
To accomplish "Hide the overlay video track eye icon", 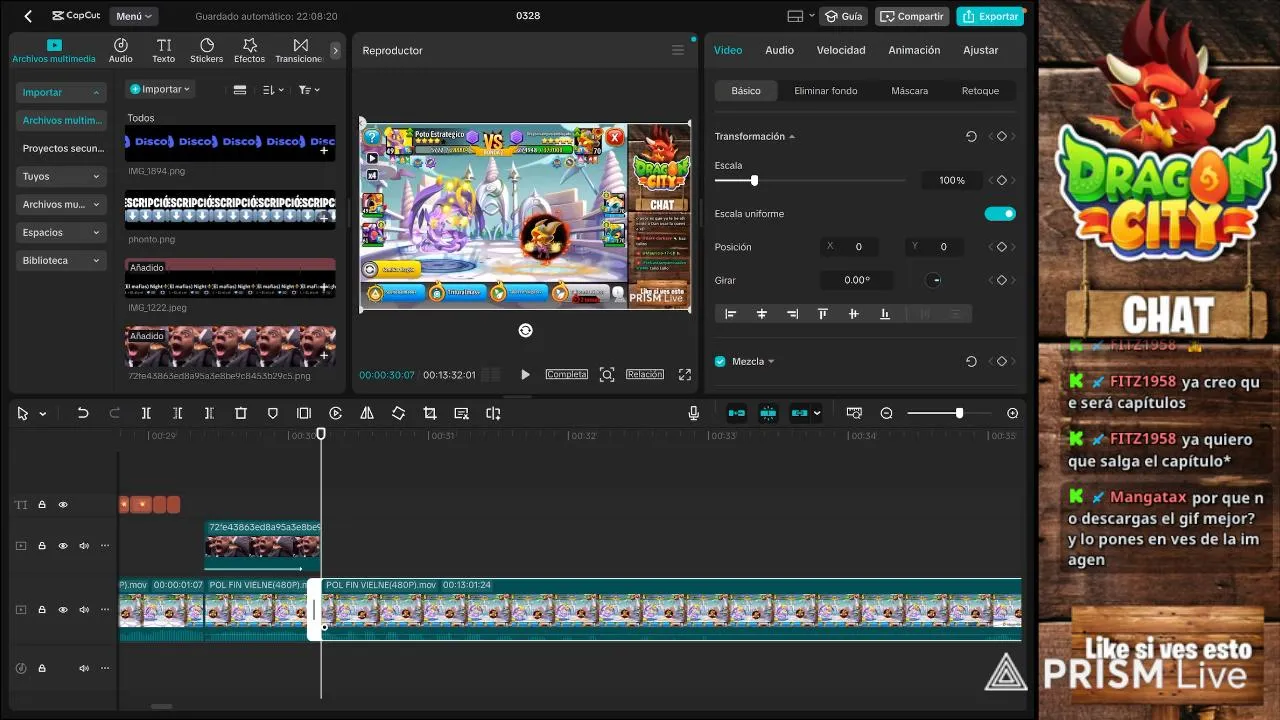I will pos(63,546).
